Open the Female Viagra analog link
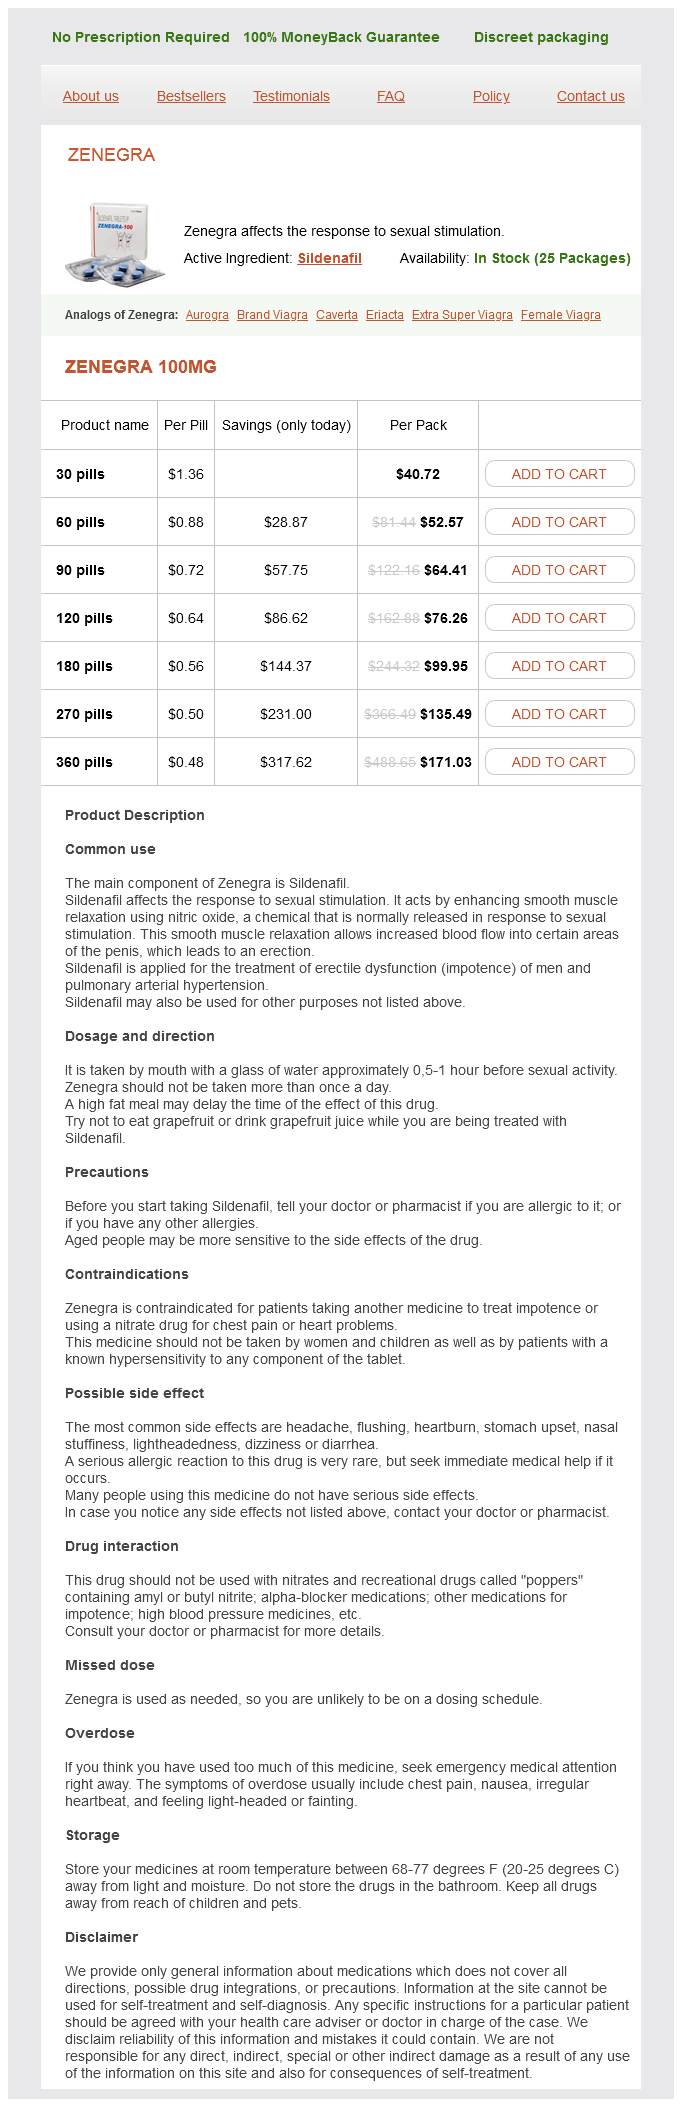The image size is (682, 2107). [561, 315]
